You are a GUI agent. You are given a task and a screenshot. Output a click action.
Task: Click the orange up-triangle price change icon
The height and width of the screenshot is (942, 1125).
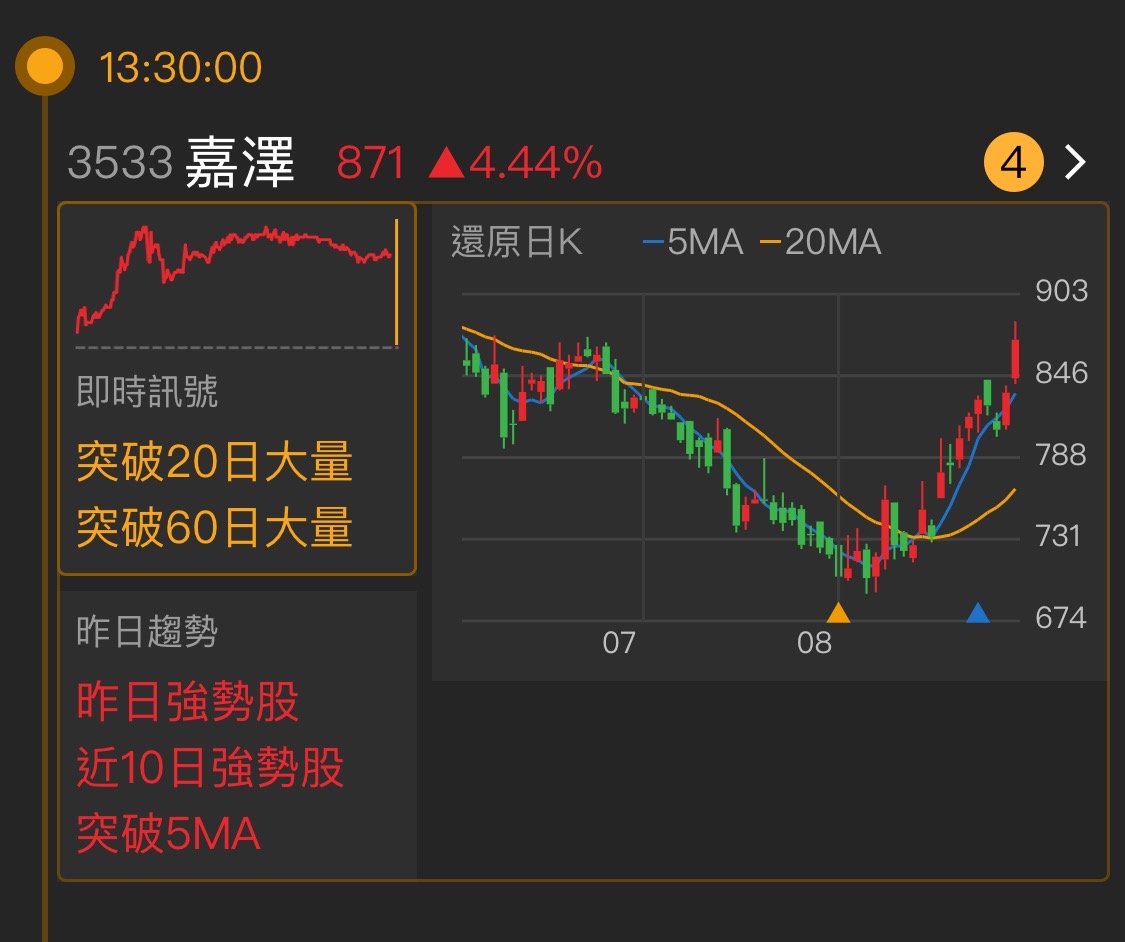point(446,162)
